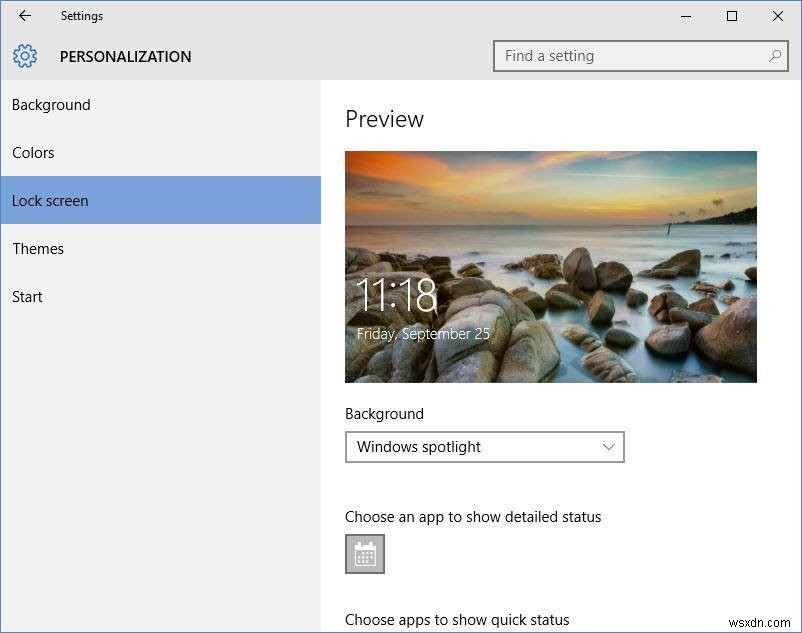Click the PERSONALIZATION page title

click(x=125, y=56)
